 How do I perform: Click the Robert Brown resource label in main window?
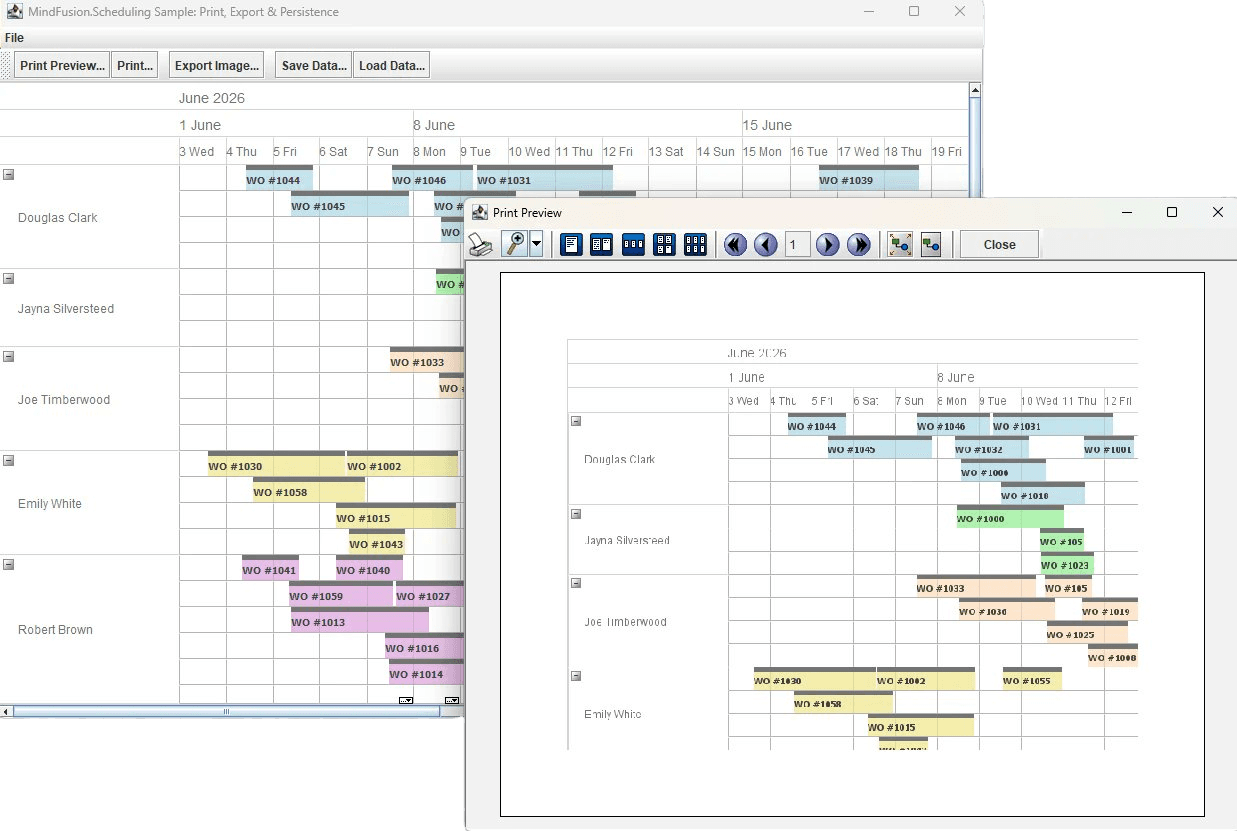[x=55, y=629]
